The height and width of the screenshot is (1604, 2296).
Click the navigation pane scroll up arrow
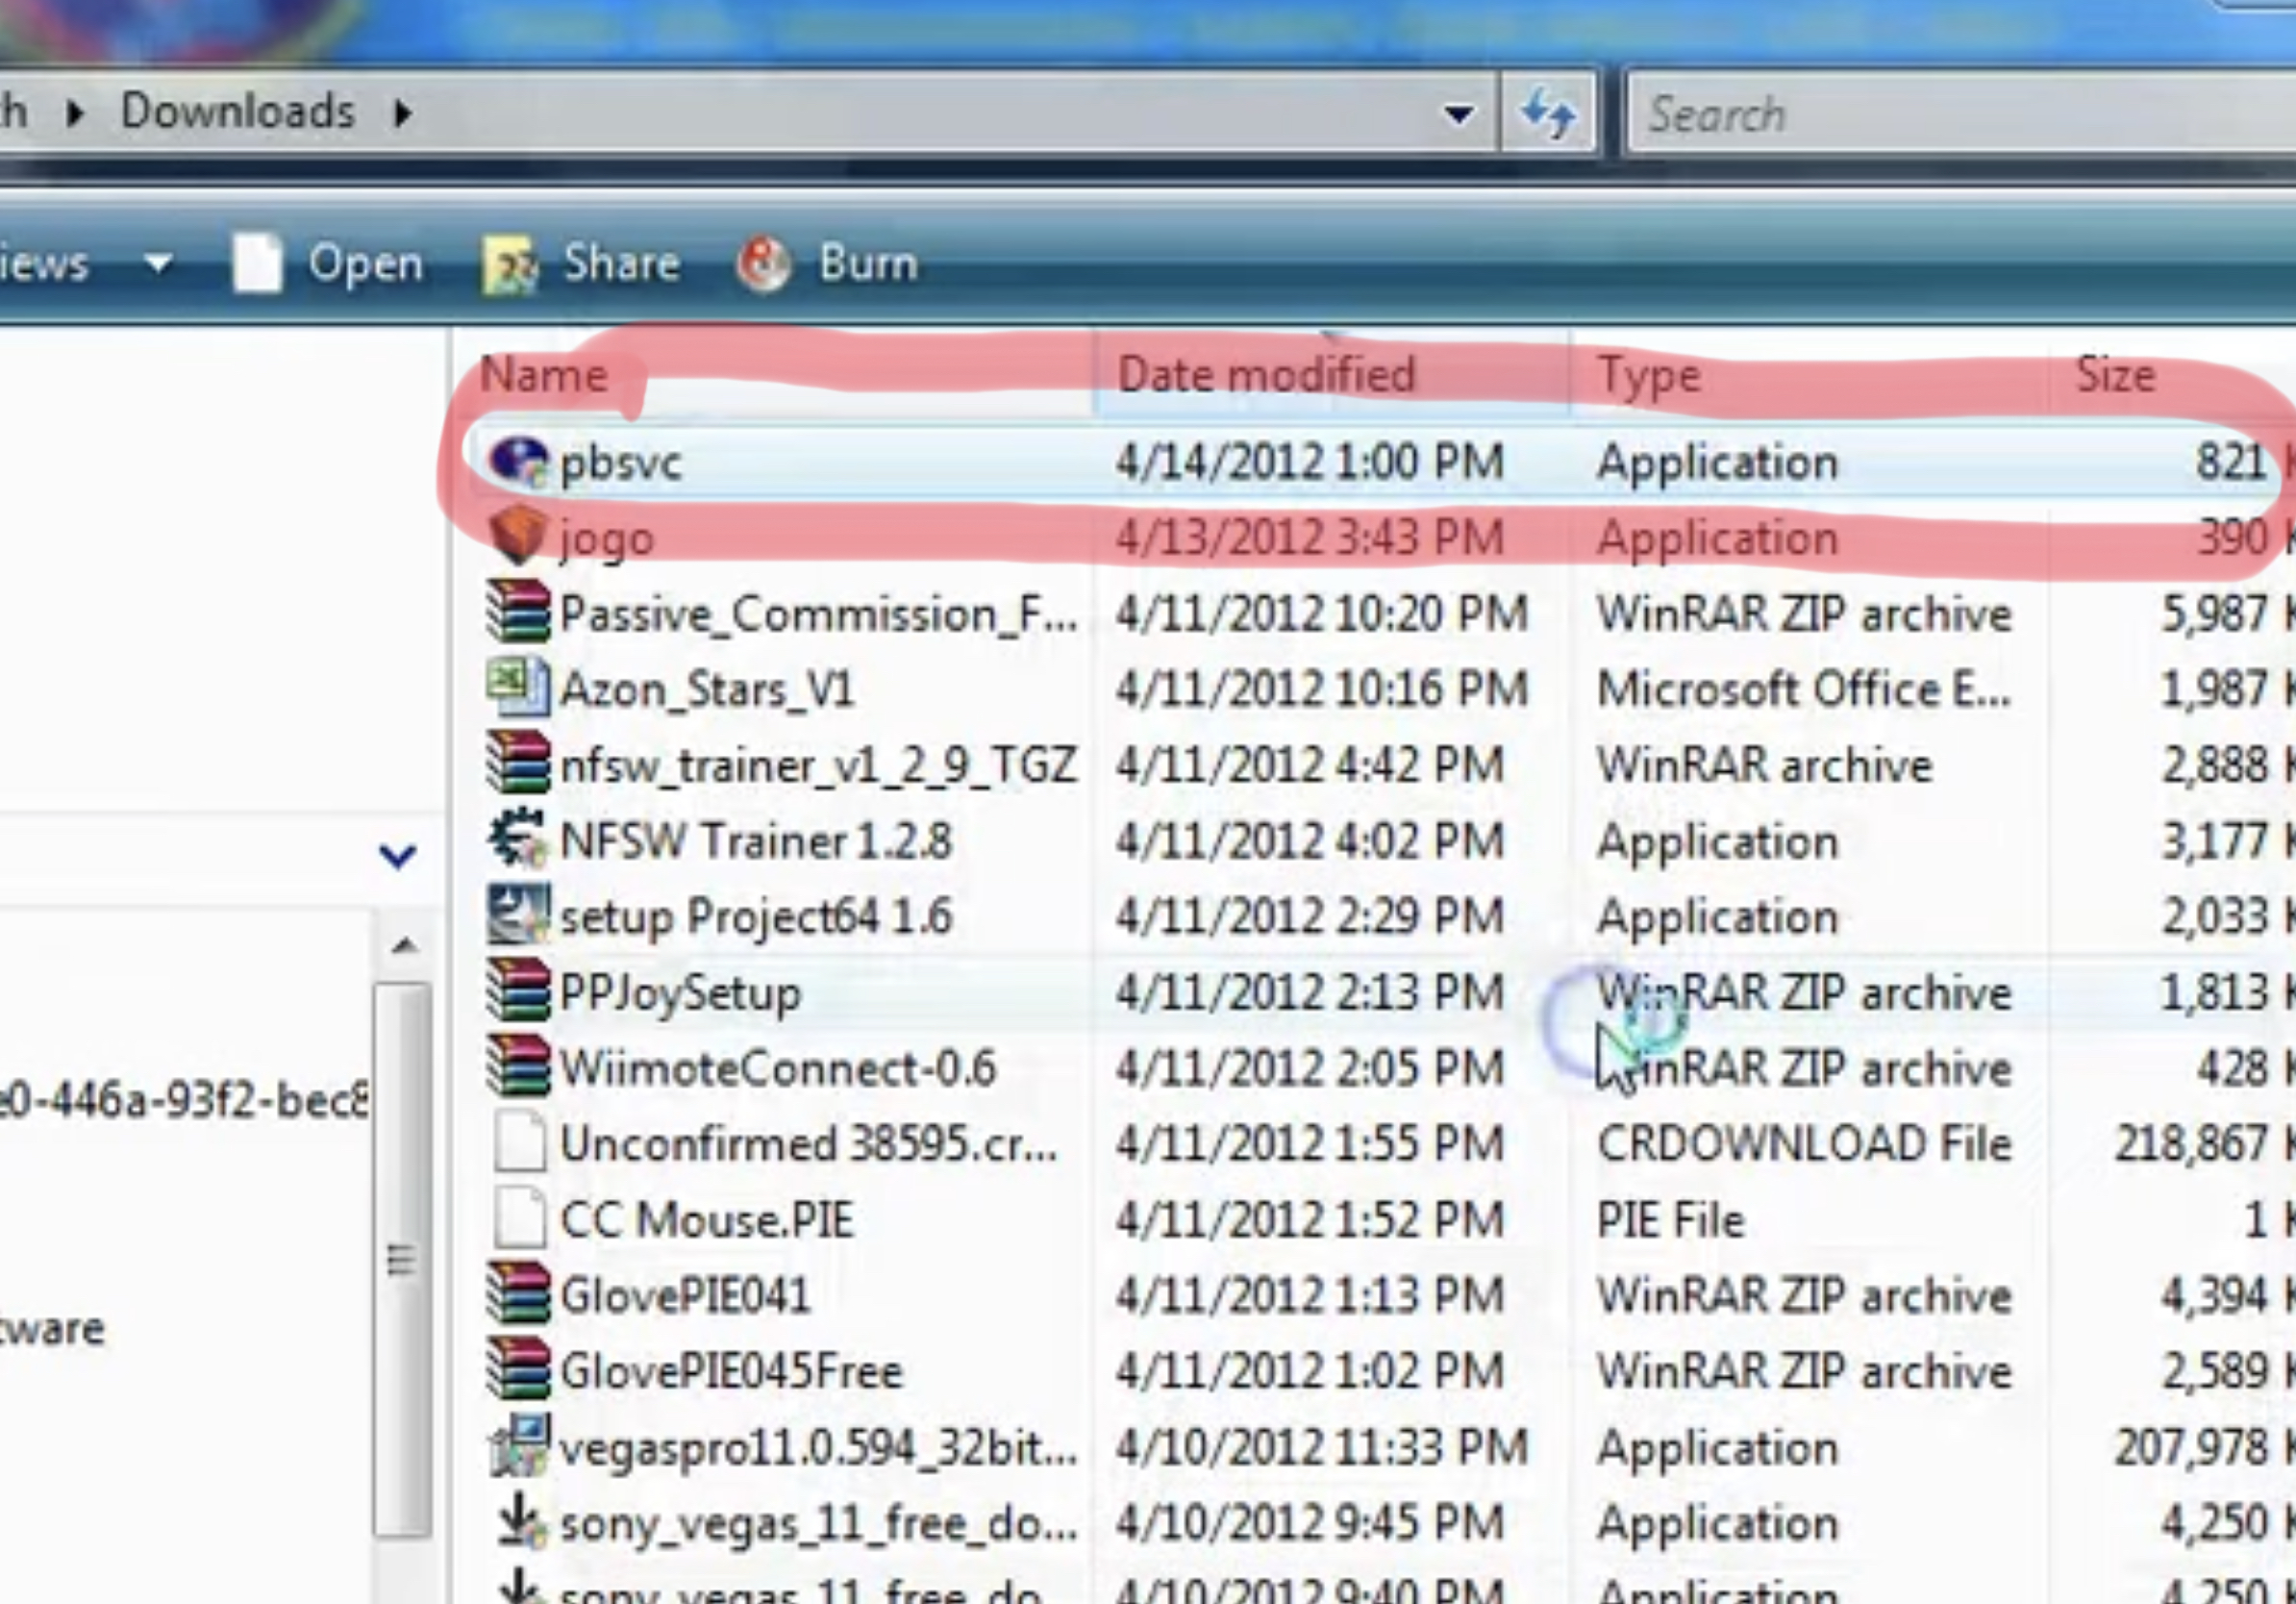(x=404, y=946)
